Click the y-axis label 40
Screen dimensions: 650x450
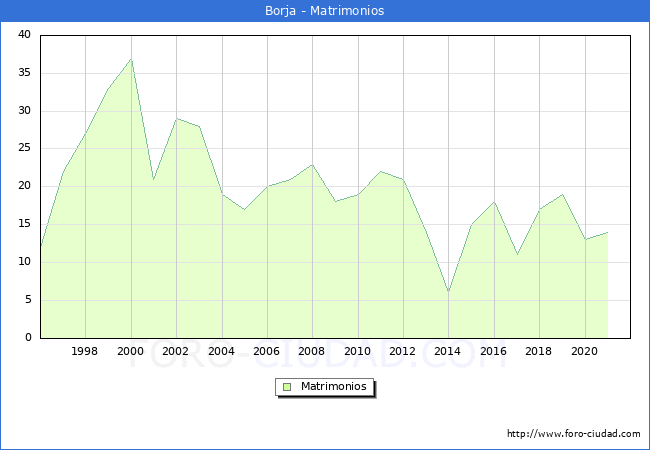coord(24,35)
